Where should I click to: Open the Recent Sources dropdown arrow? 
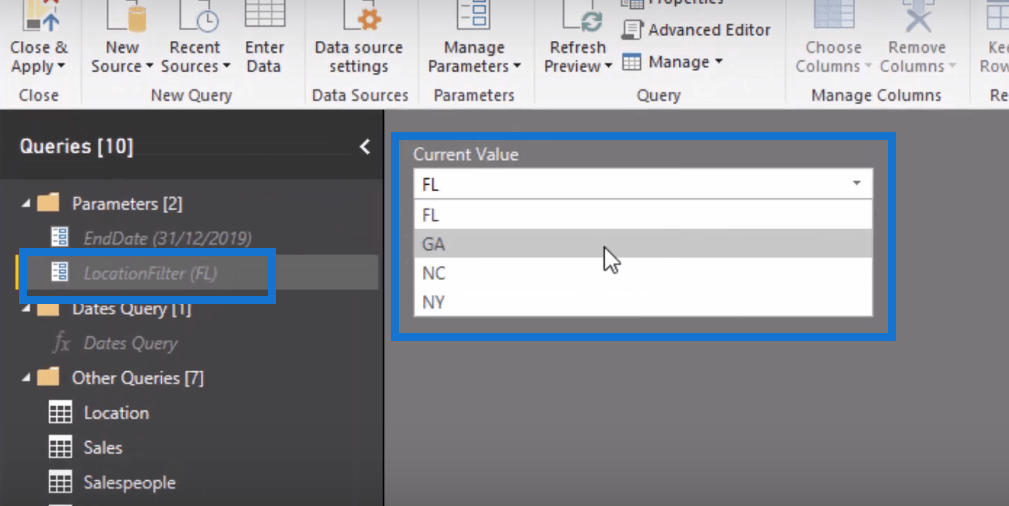pyautogui.click(x=227, y=66)
